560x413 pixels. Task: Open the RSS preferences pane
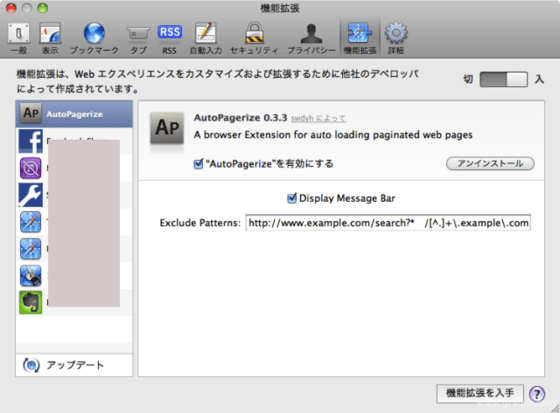point(170,38)
